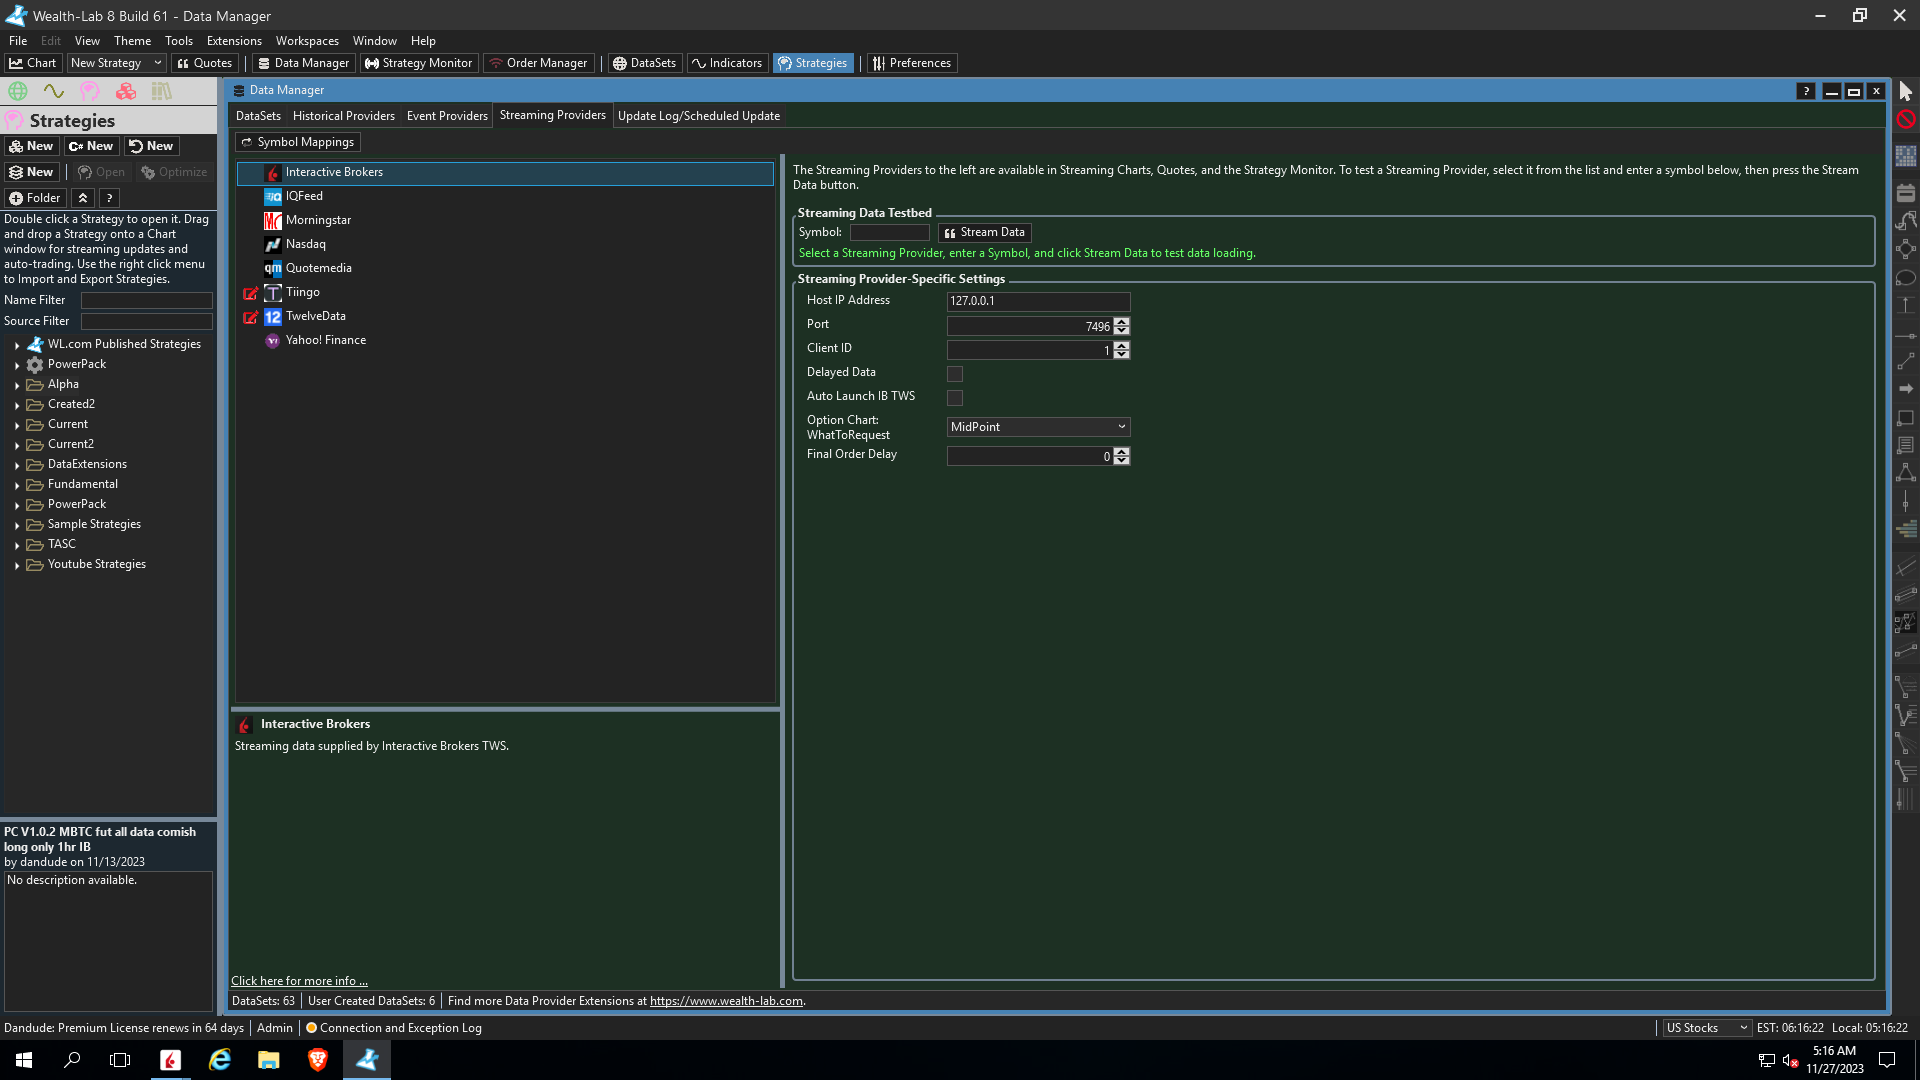Screen dimensions: 1920x1080
Task: Open taskbar notification center icon
Action: coord(1887,1060)
